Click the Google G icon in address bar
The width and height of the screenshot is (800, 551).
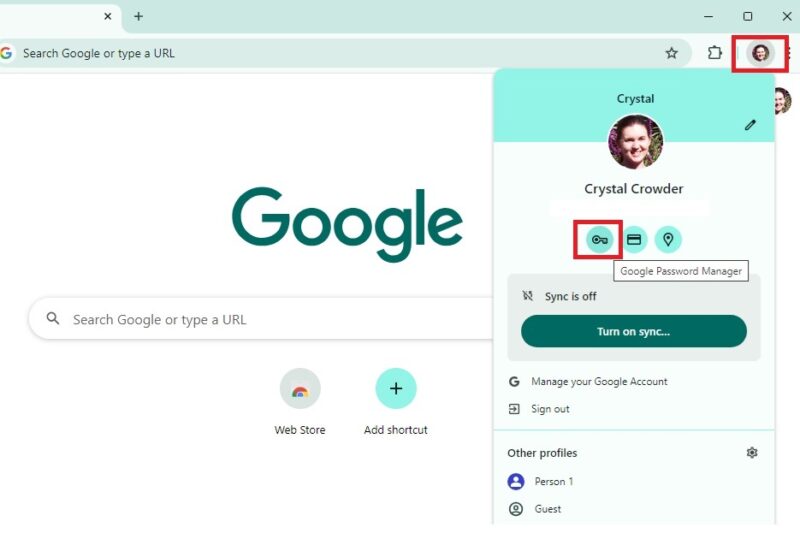(6, 53)
